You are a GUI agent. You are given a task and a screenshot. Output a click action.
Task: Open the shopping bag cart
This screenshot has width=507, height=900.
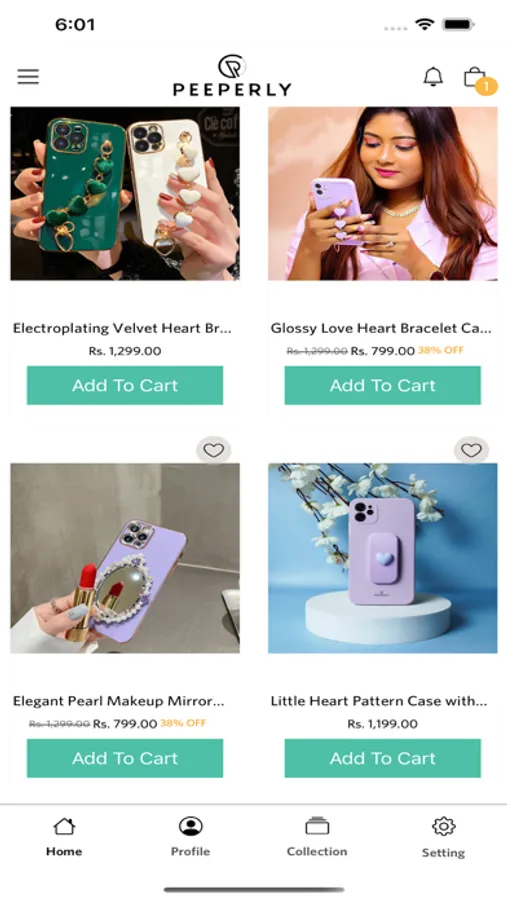coord(475,77)
